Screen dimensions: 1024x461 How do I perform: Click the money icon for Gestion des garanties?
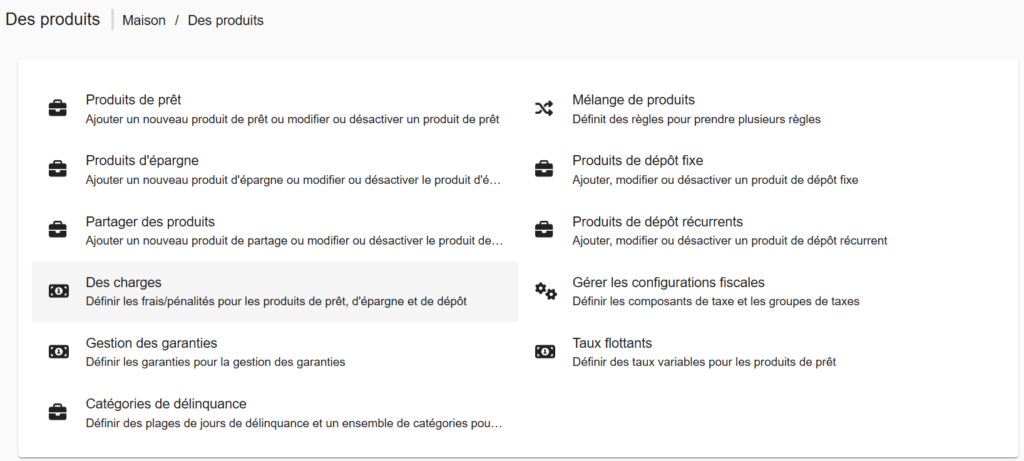[x=58, y=352]
